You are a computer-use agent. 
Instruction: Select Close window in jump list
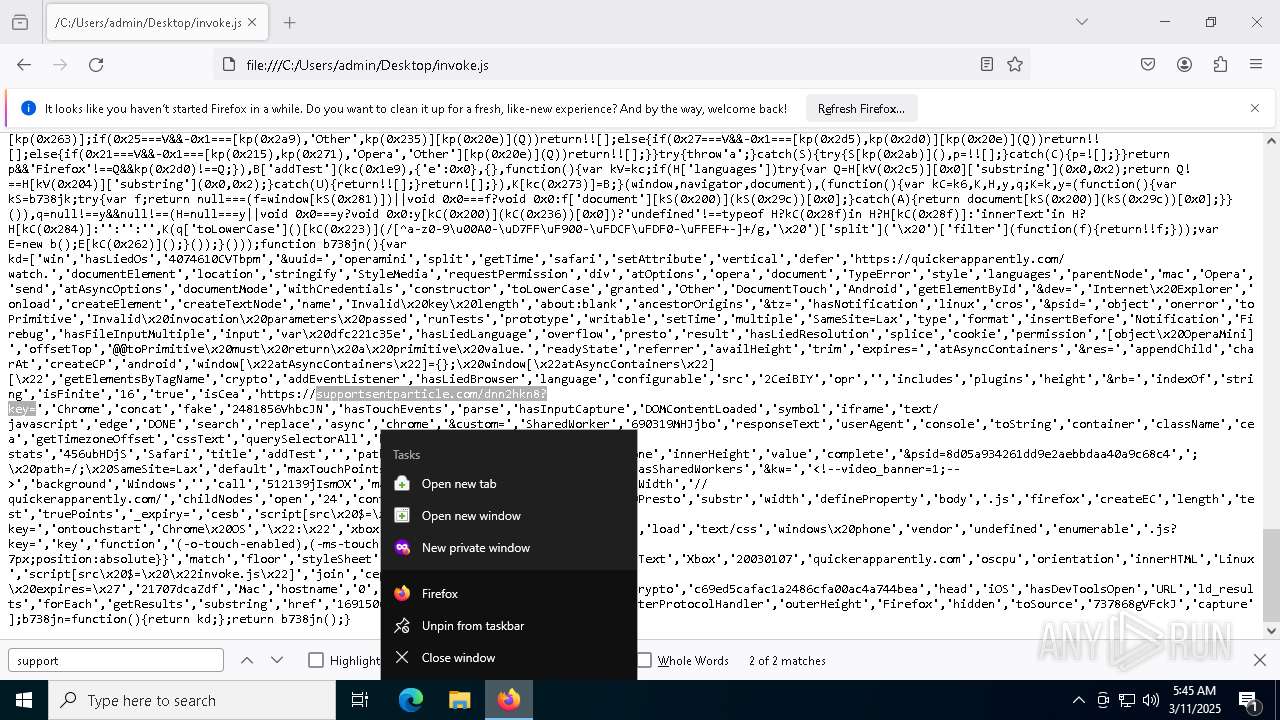509,658
